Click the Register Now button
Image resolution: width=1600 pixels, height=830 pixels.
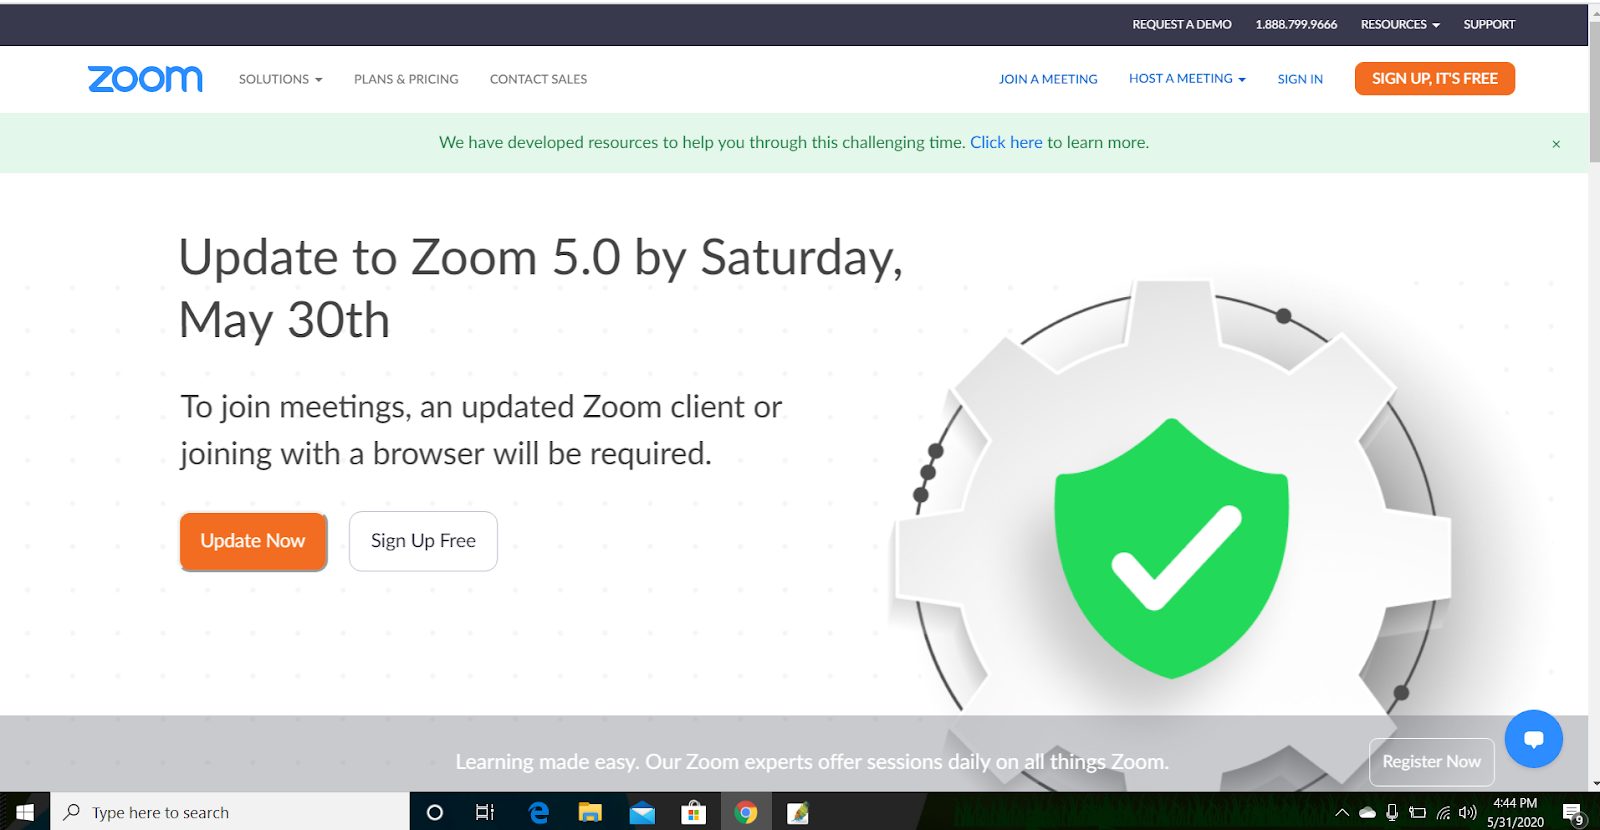pyautogui.click(x=1431, y=762)
